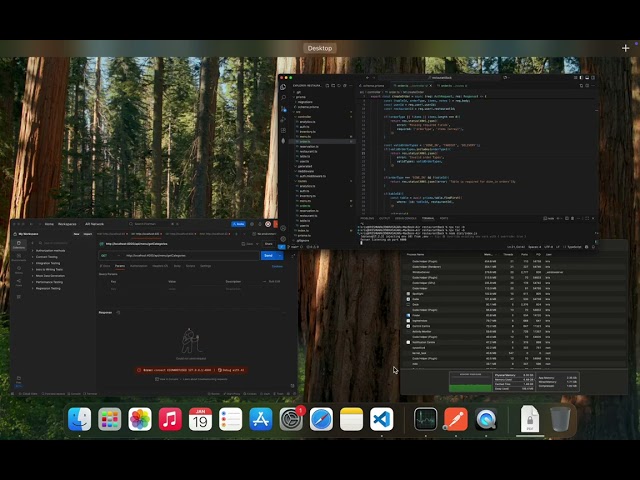Viewport: 640px width, 480px height.
Task: Switch to the Params tab in Postman
Action: [x=119, y=266]
